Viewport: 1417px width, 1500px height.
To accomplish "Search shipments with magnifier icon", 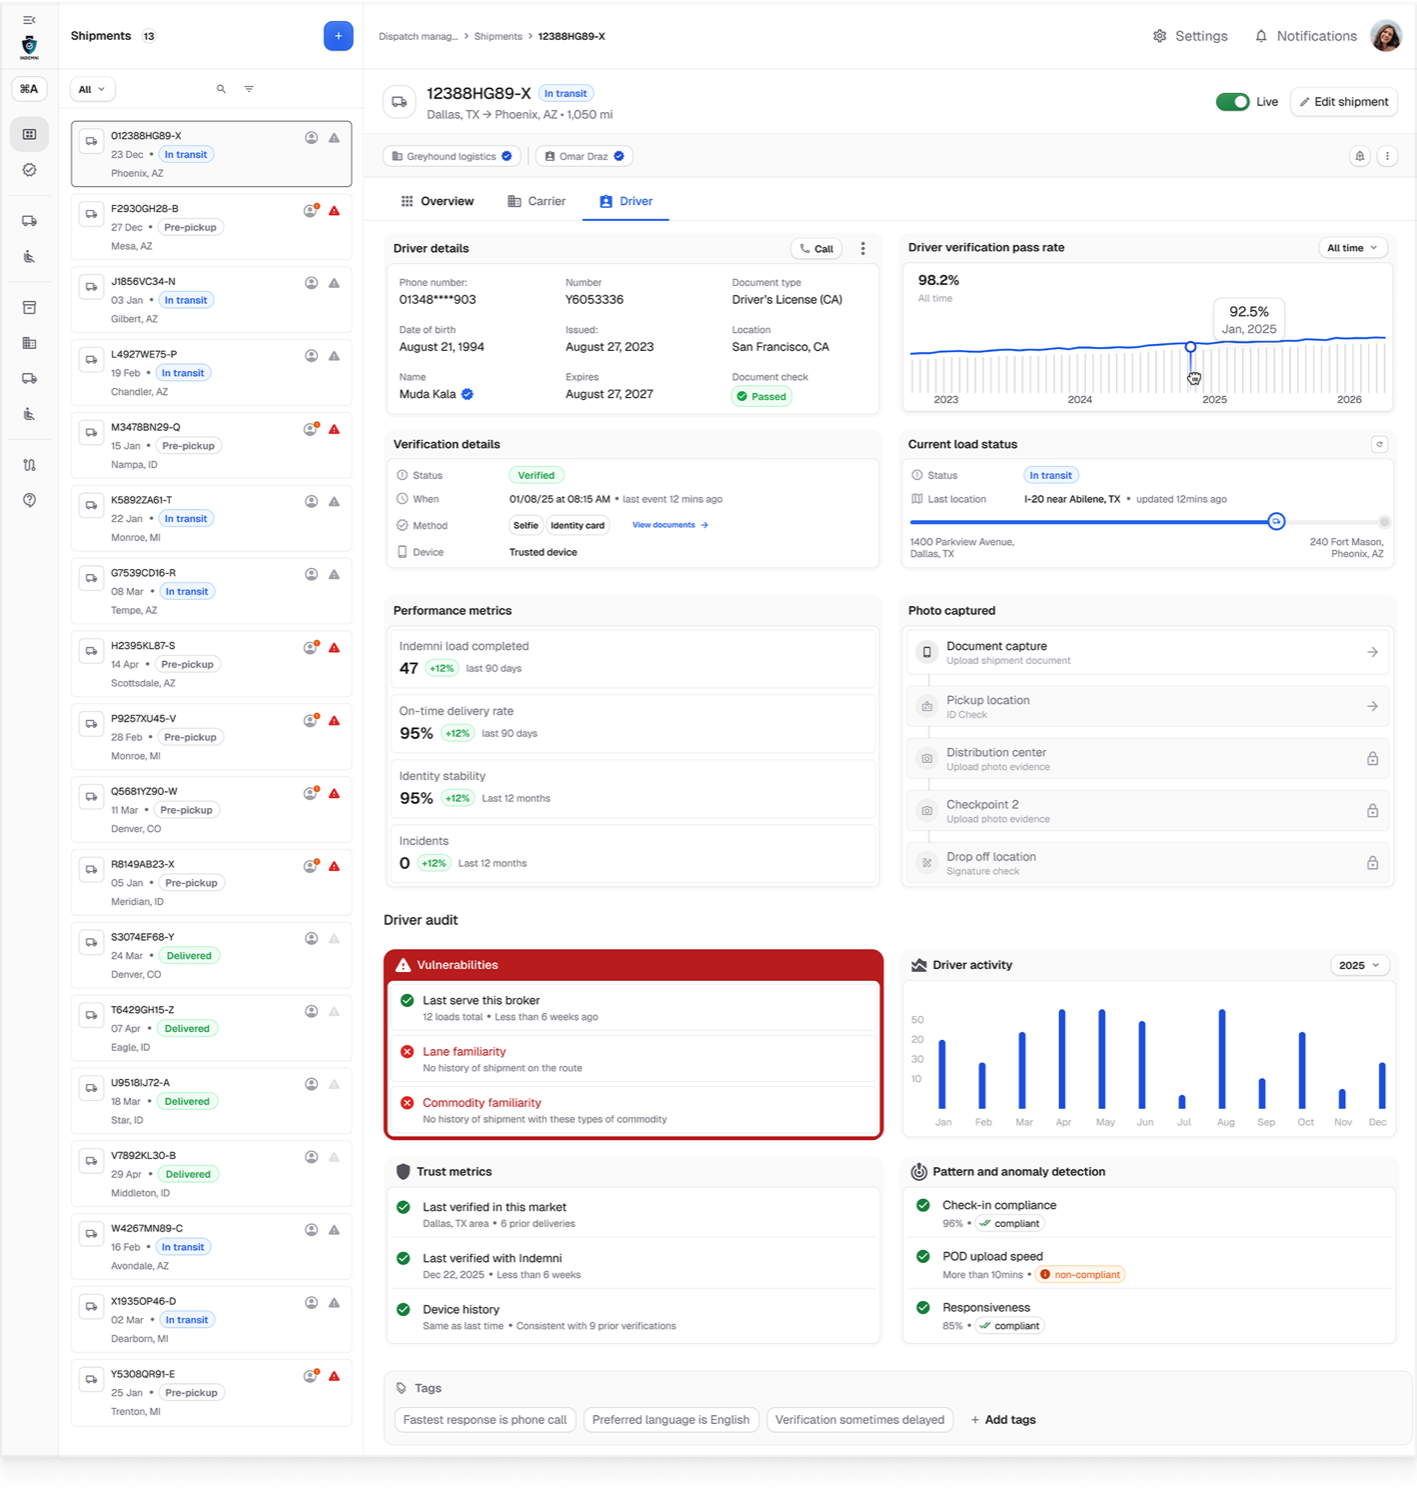I will tap(221, 89).
